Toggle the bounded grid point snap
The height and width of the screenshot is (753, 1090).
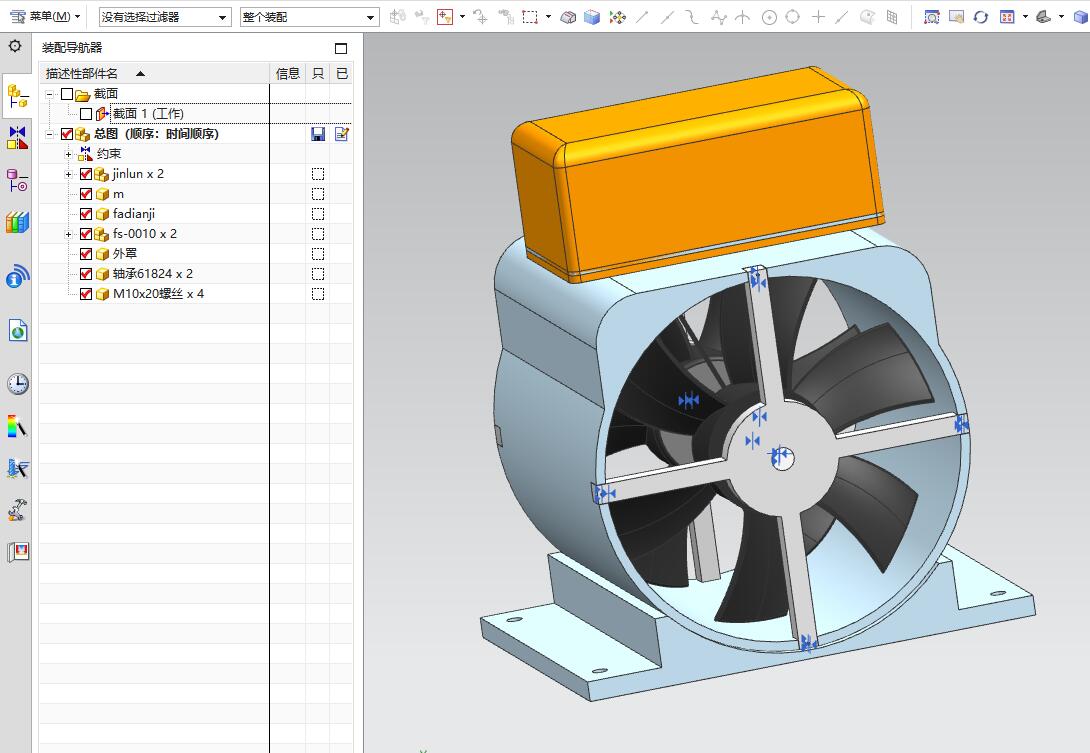coord(892,17)
